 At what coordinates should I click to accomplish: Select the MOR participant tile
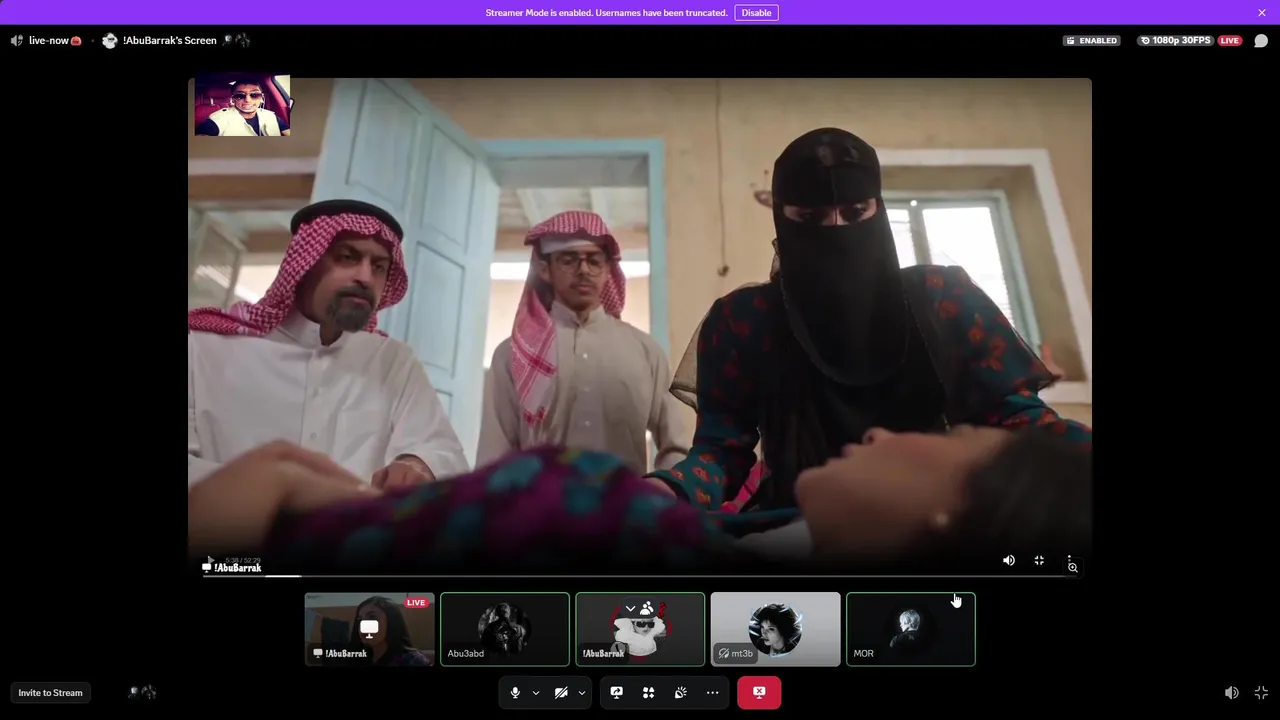point(911,629)
